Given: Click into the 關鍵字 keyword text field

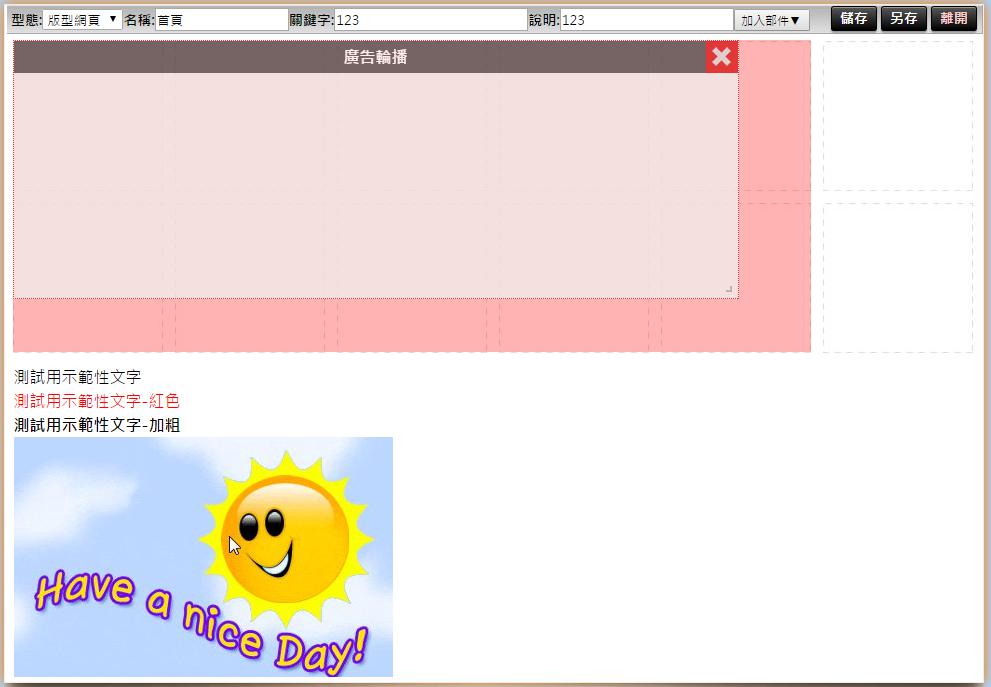Looking at the screenshot, I should click(x=430, y=20).
